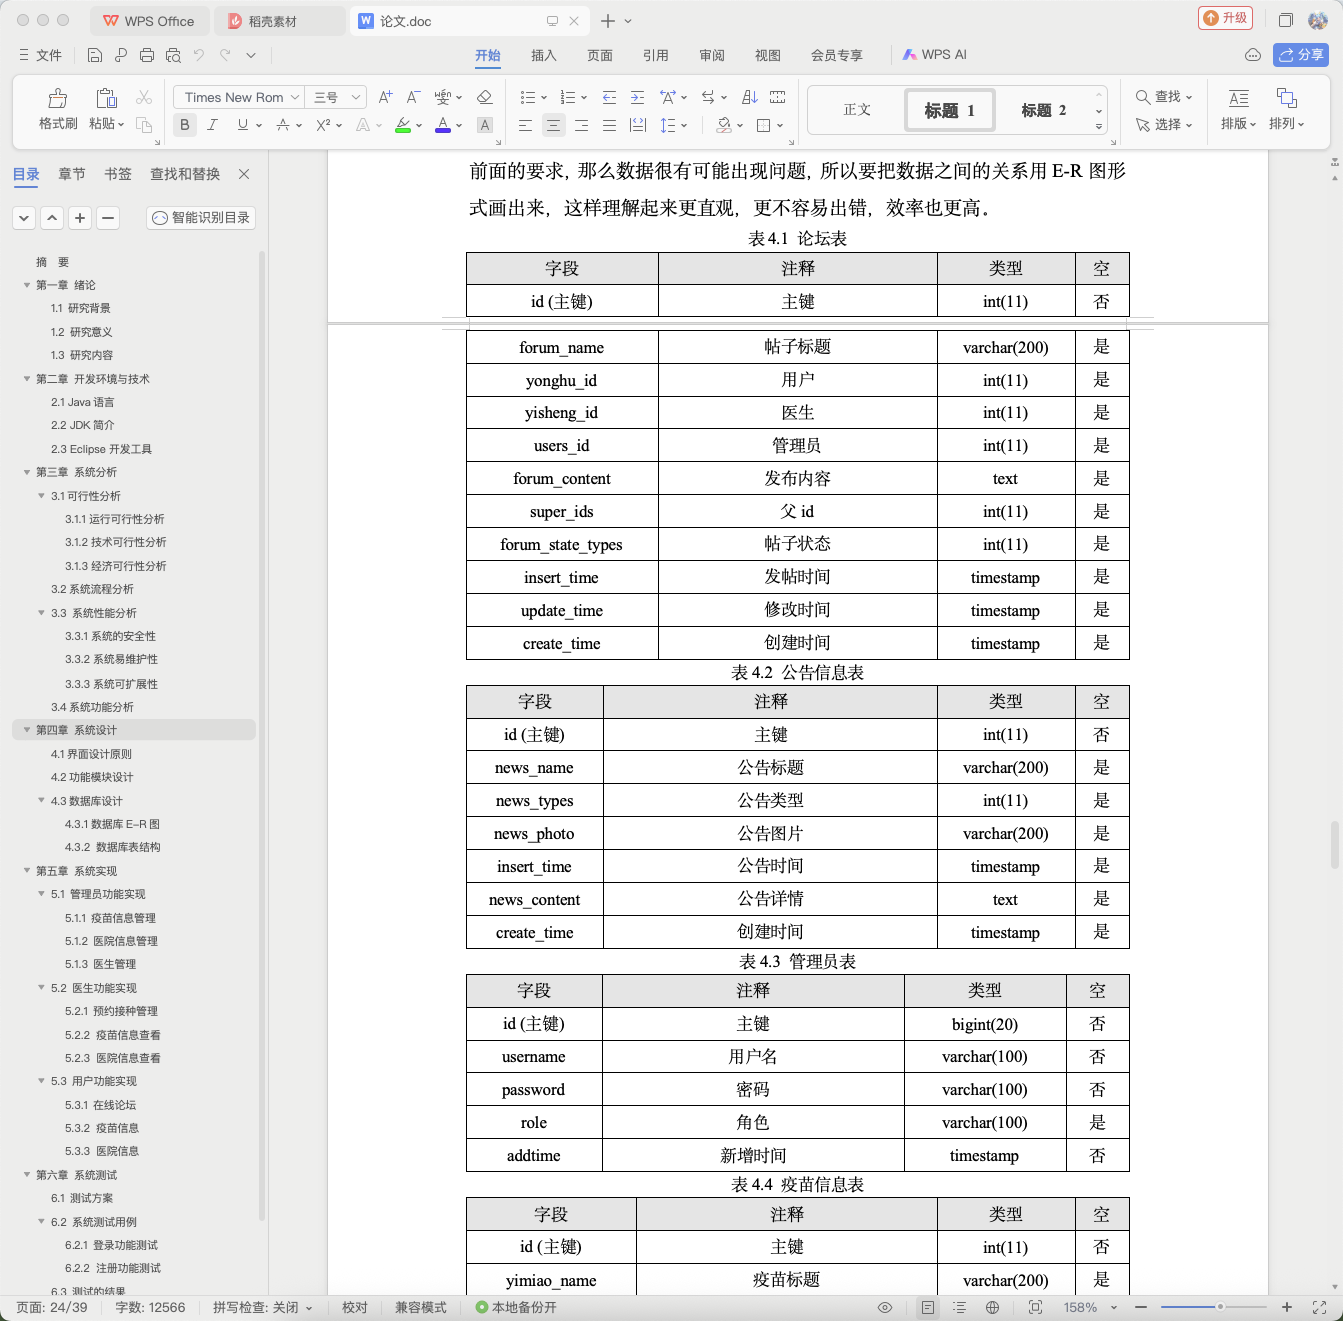Open the font name dropdown
This screenshot has width=1343, height=1321.
point(239,97)
